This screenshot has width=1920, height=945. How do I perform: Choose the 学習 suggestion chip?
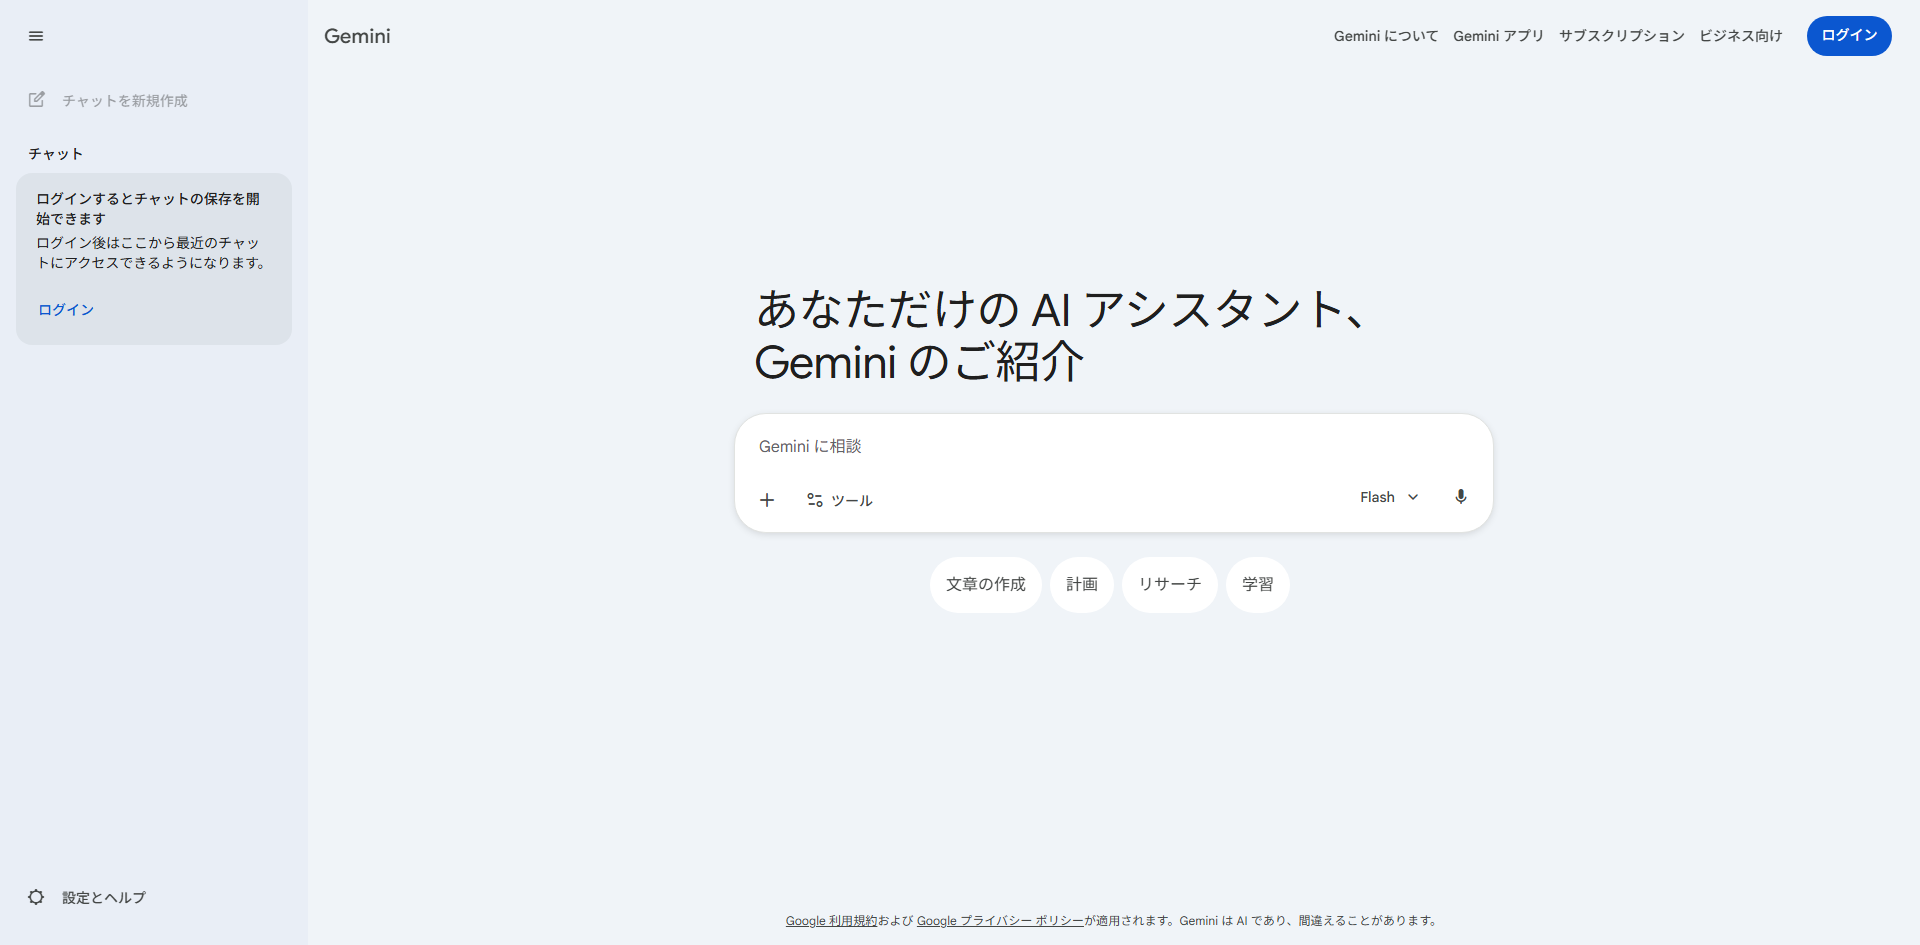[1258, 585]
